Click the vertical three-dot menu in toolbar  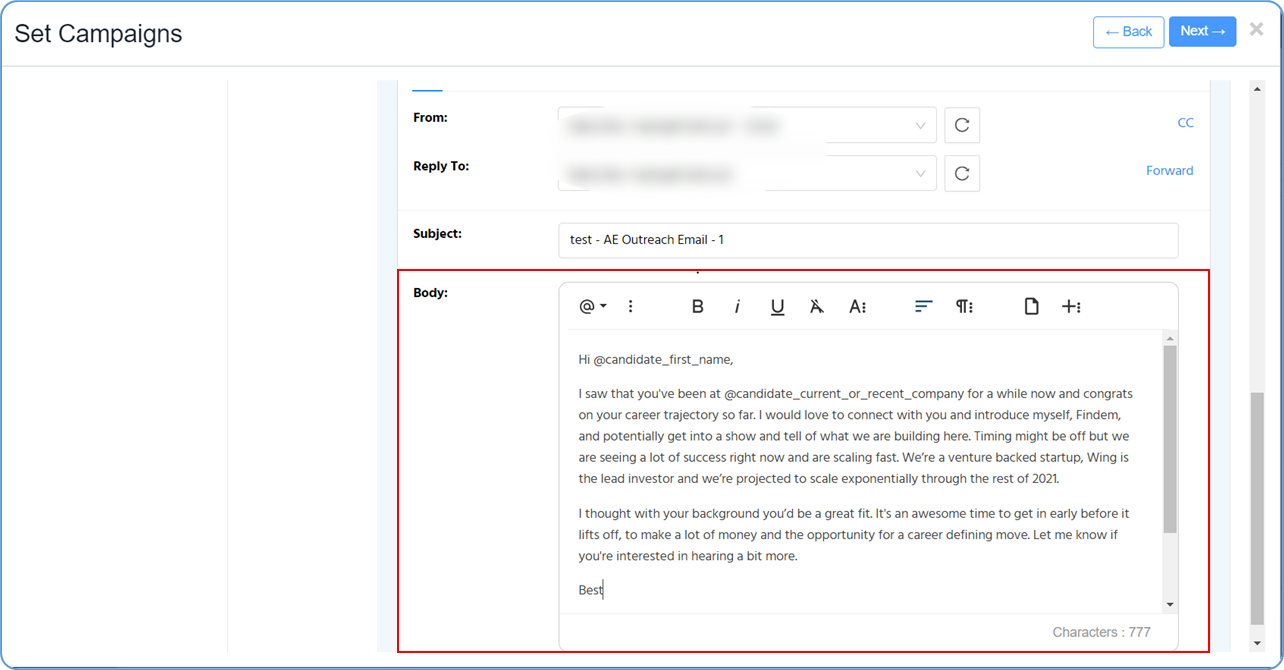pos(631,307)
